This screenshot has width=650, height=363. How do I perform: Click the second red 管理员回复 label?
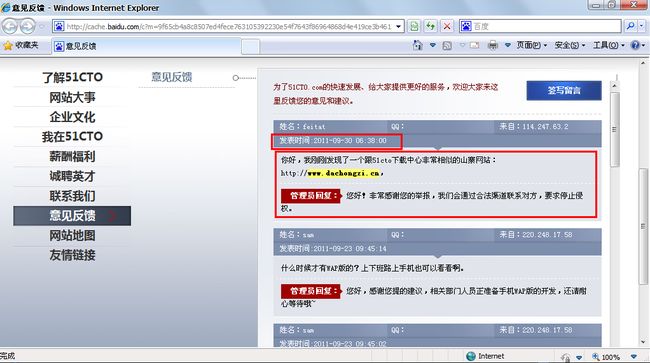[310, 291]
